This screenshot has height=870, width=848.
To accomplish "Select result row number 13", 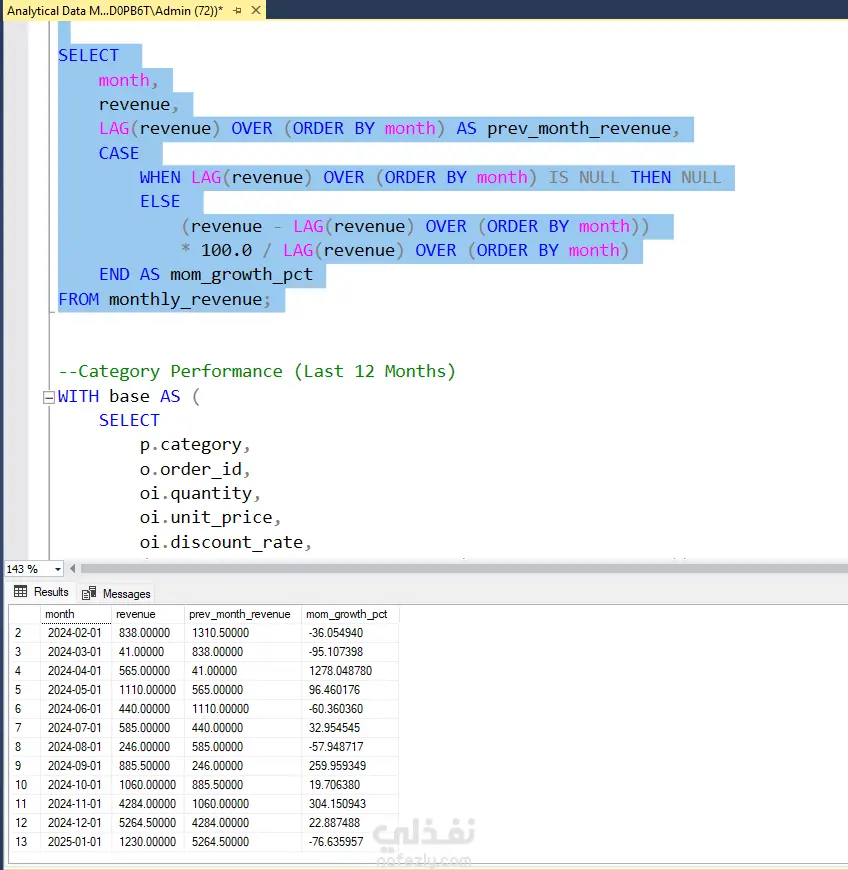I will point(24,842).
